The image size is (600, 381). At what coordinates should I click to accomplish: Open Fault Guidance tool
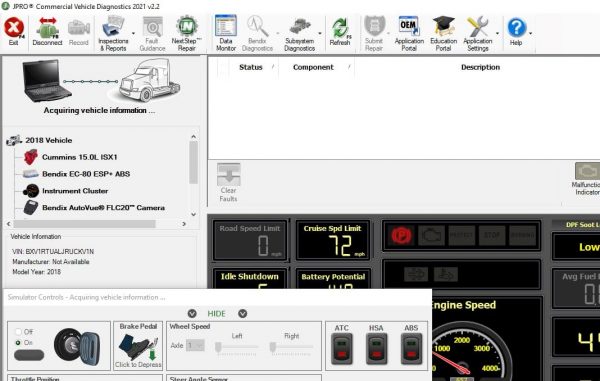(x=152, y=34)
